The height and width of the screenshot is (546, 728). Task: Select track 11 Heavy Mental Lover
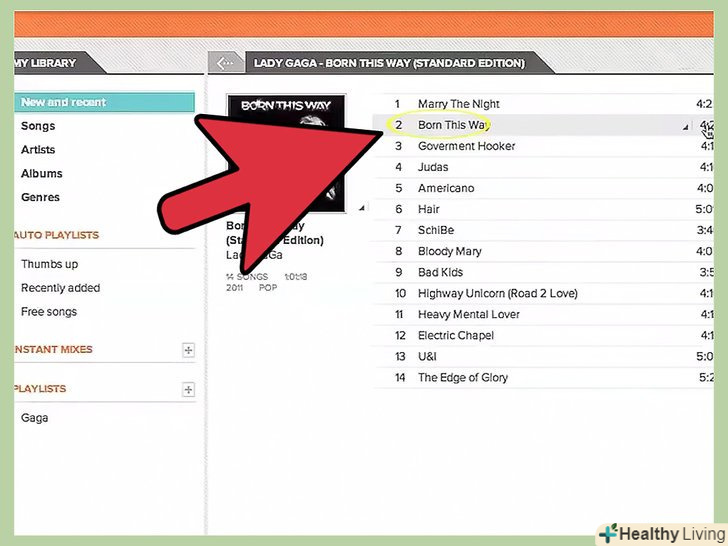coord(543,314)
